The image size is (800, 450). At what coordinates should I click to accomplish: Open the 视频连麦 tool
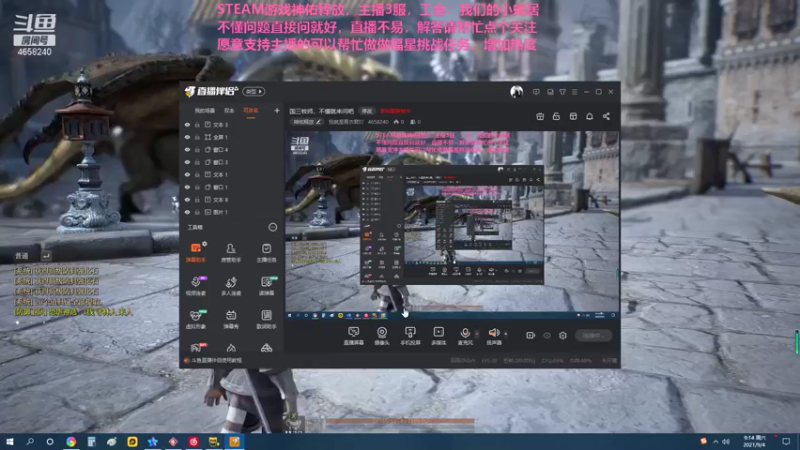(196, 286)
